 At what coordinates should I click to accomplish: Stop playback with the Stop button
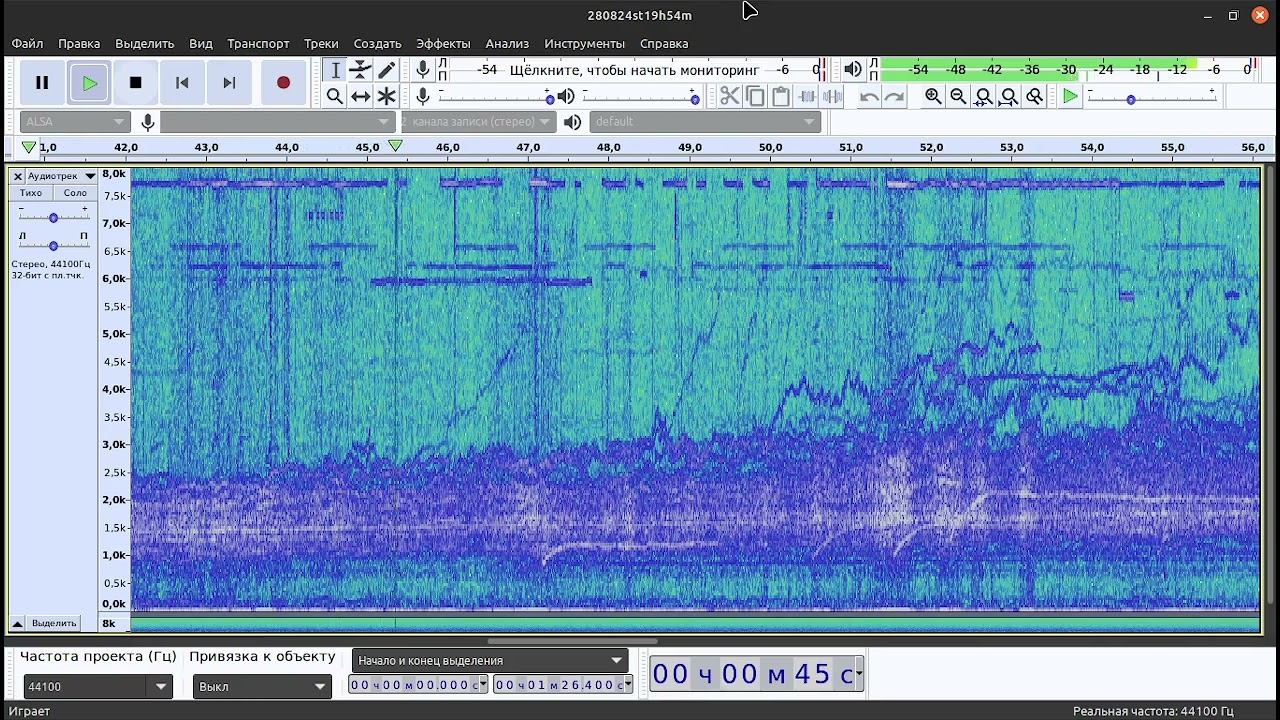click(136, 83)
